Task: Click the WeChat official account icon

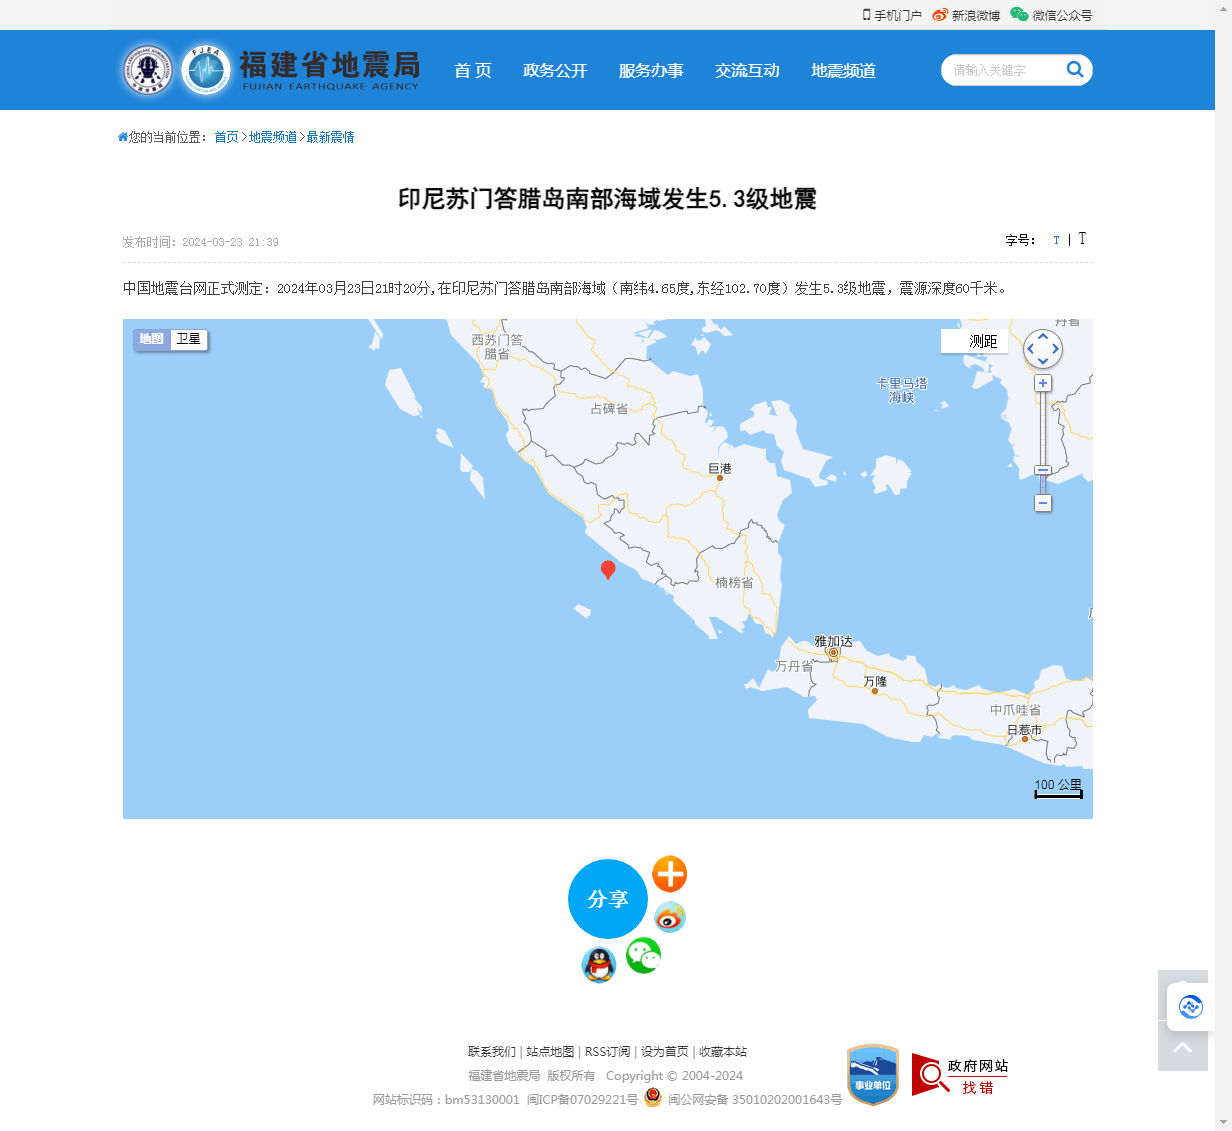Action: tap(1017, 15)
